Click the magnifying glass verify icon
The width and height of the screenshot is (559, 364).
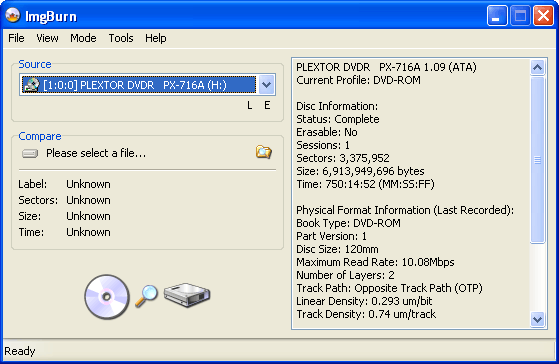click(x=146, y=296)
